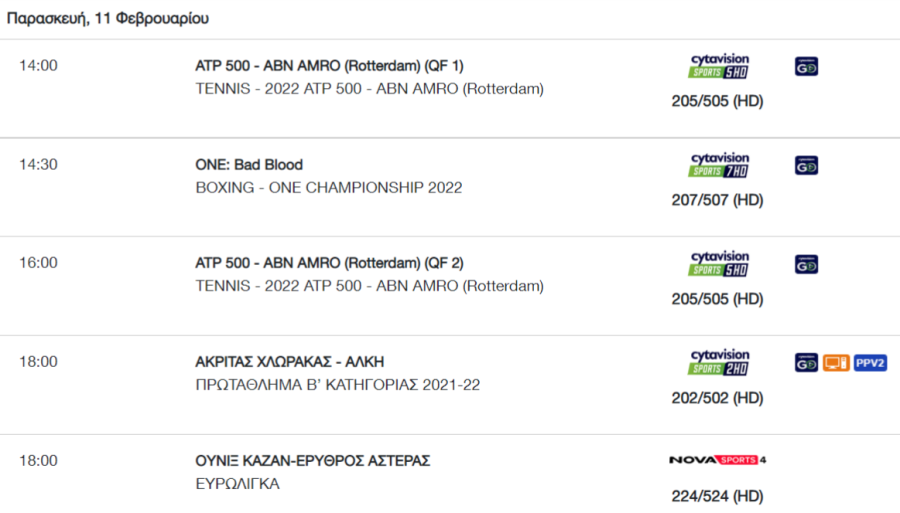Open ΟΥΝΙΞ ΚΑΖΑΝ-ΕΡΥΘΡΟΣ ΑΣΤΕΡΑΣ match title
The height and width of the screenshot is (513, 900).
tap(312, 461)
